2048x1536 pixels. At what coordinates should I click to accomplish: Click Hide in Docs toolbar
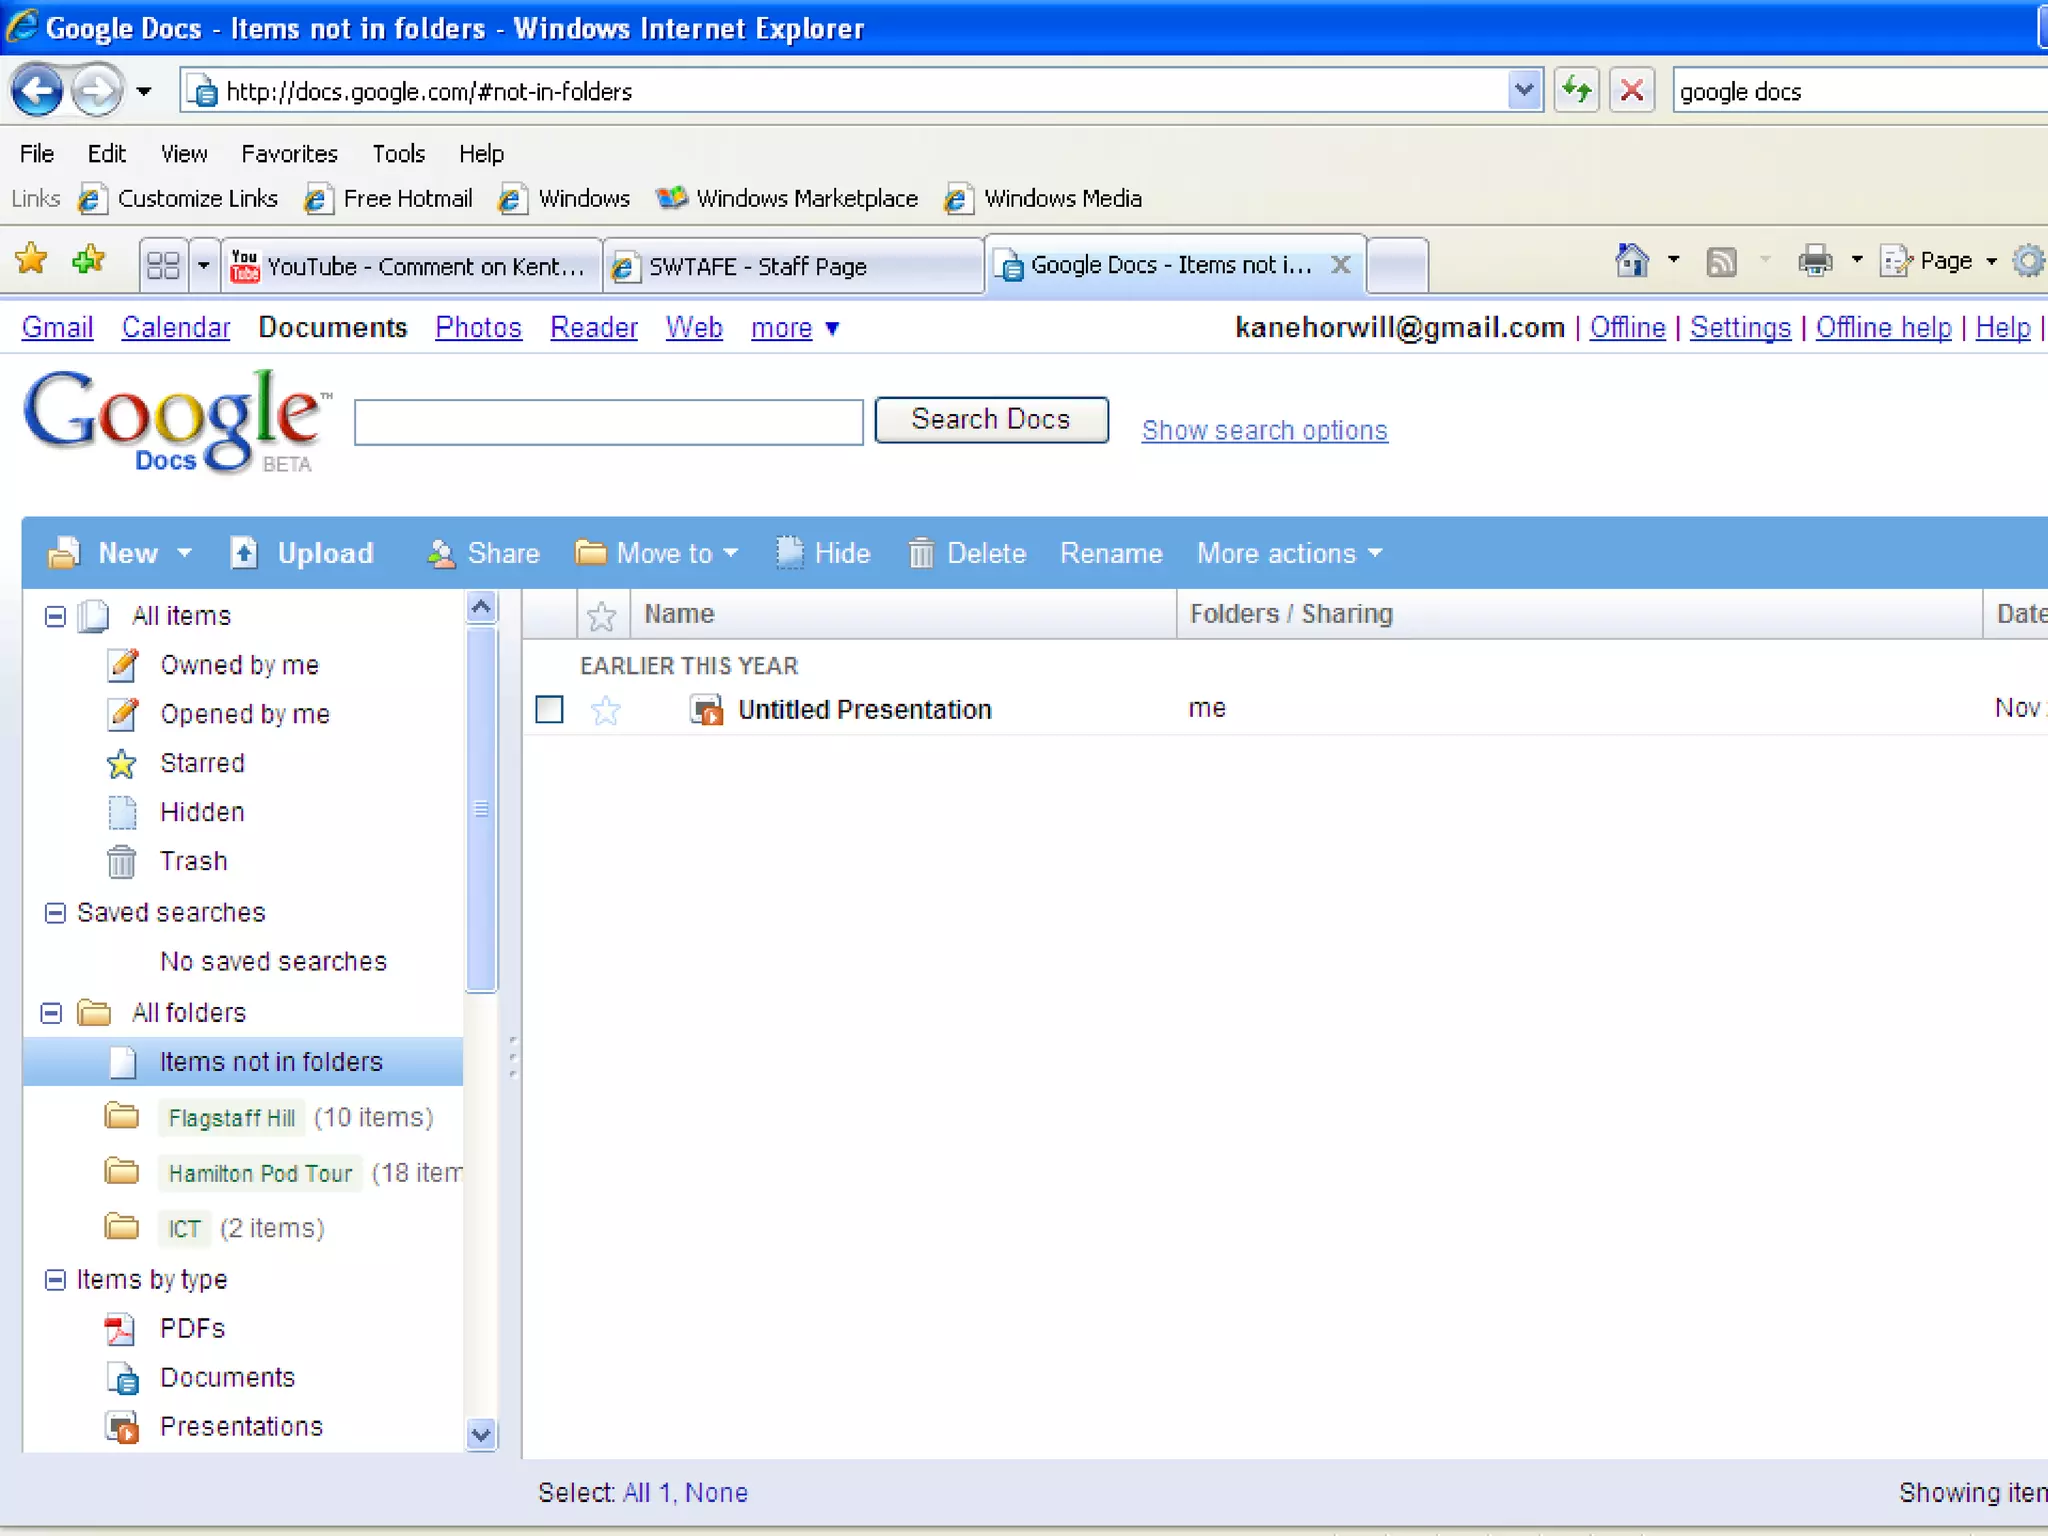click(x=823, y=553)
